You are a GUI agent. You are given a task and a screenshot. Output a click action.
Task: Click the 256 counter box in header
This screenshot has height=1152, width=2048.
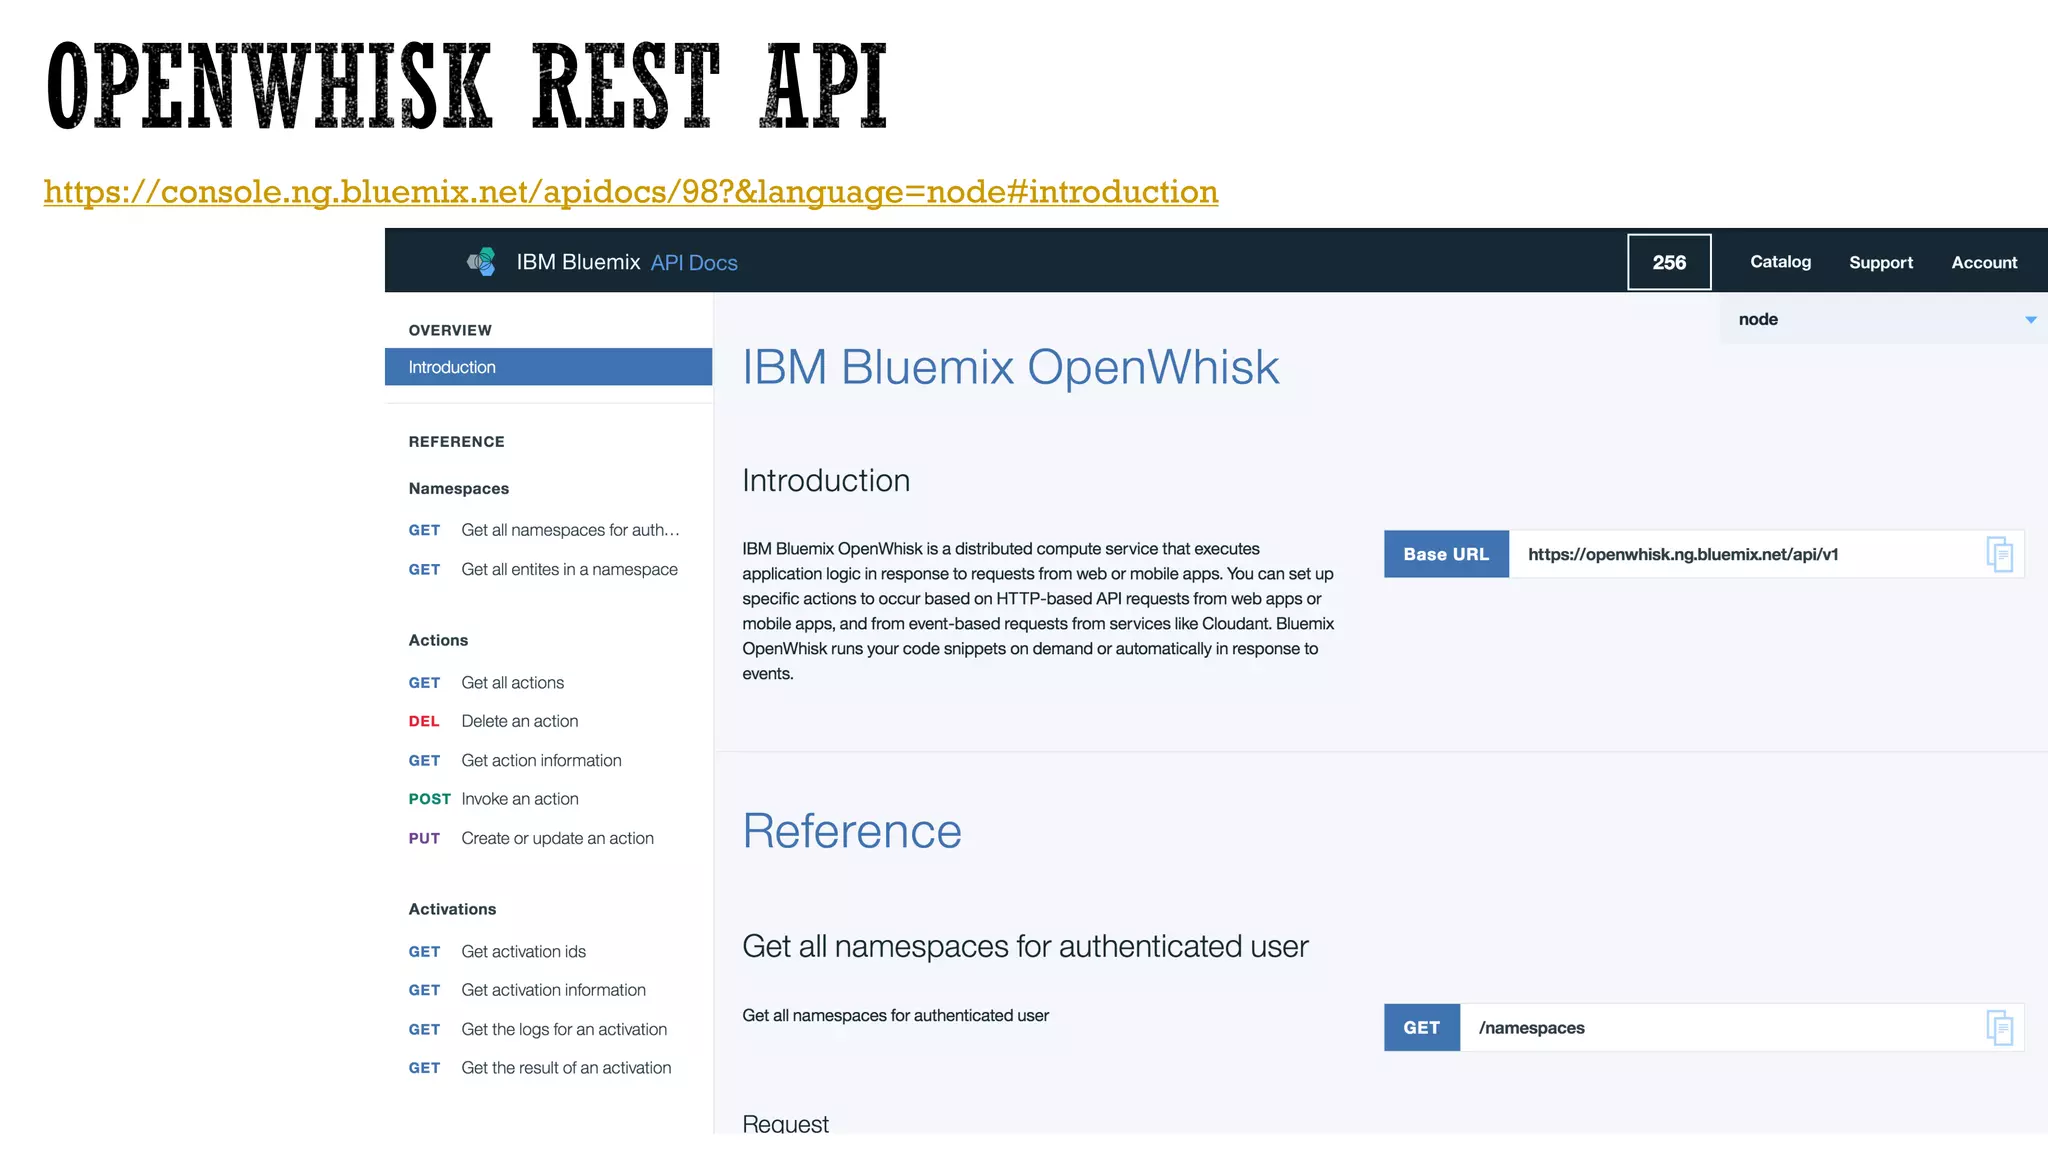1669,262
